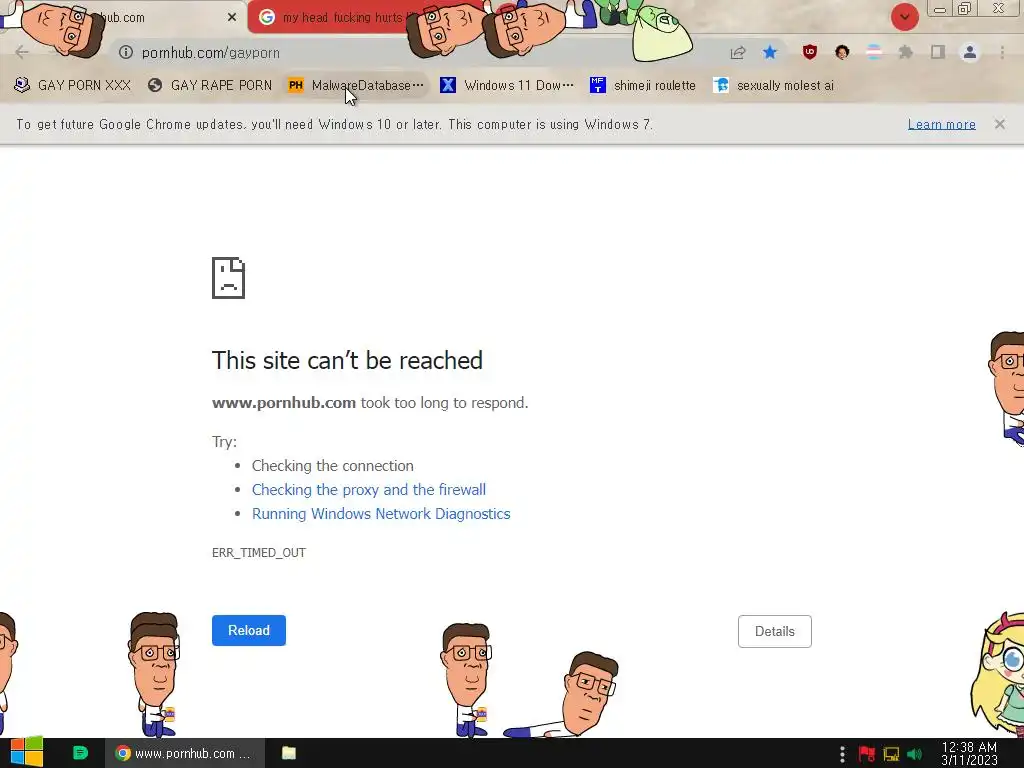Open the shimeji roulette bookmark
1024x768 pixels.
pos(643,86)
